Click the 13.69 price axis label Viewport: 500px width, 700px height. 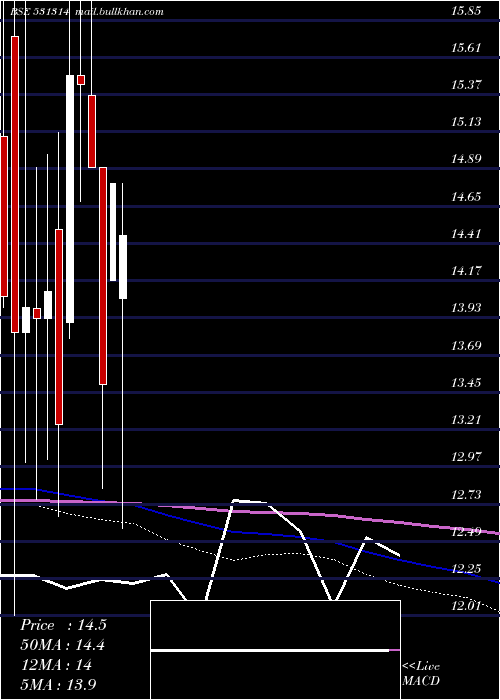(466, 346)
